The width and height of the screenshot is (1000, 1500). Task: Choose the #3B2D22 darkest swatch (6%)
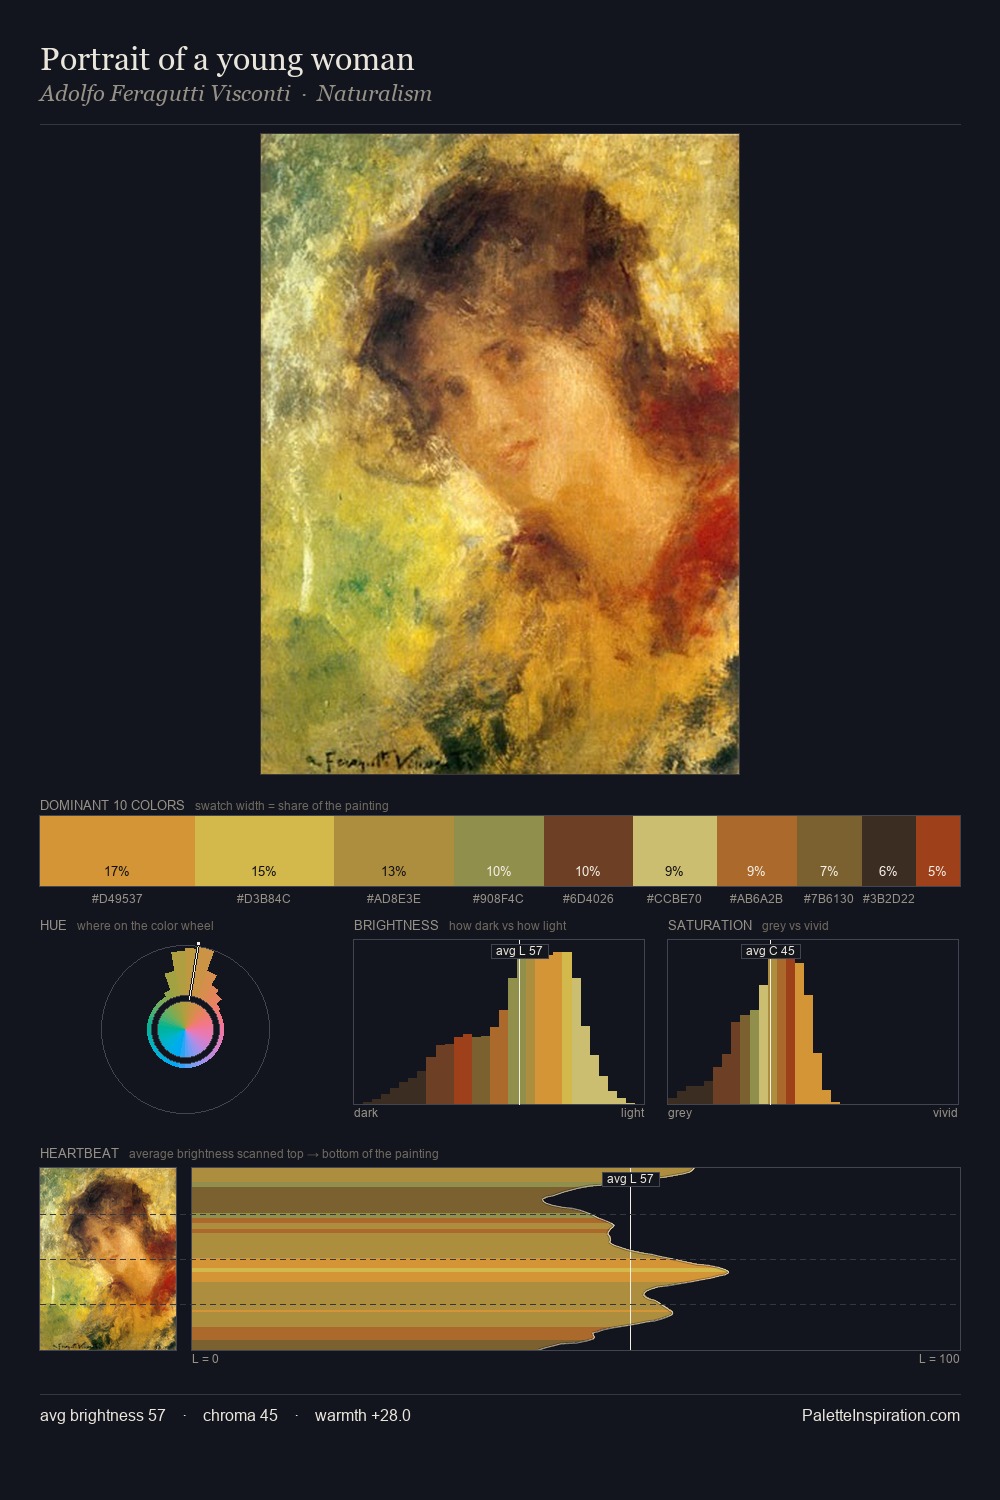click(x=889, y=851)
